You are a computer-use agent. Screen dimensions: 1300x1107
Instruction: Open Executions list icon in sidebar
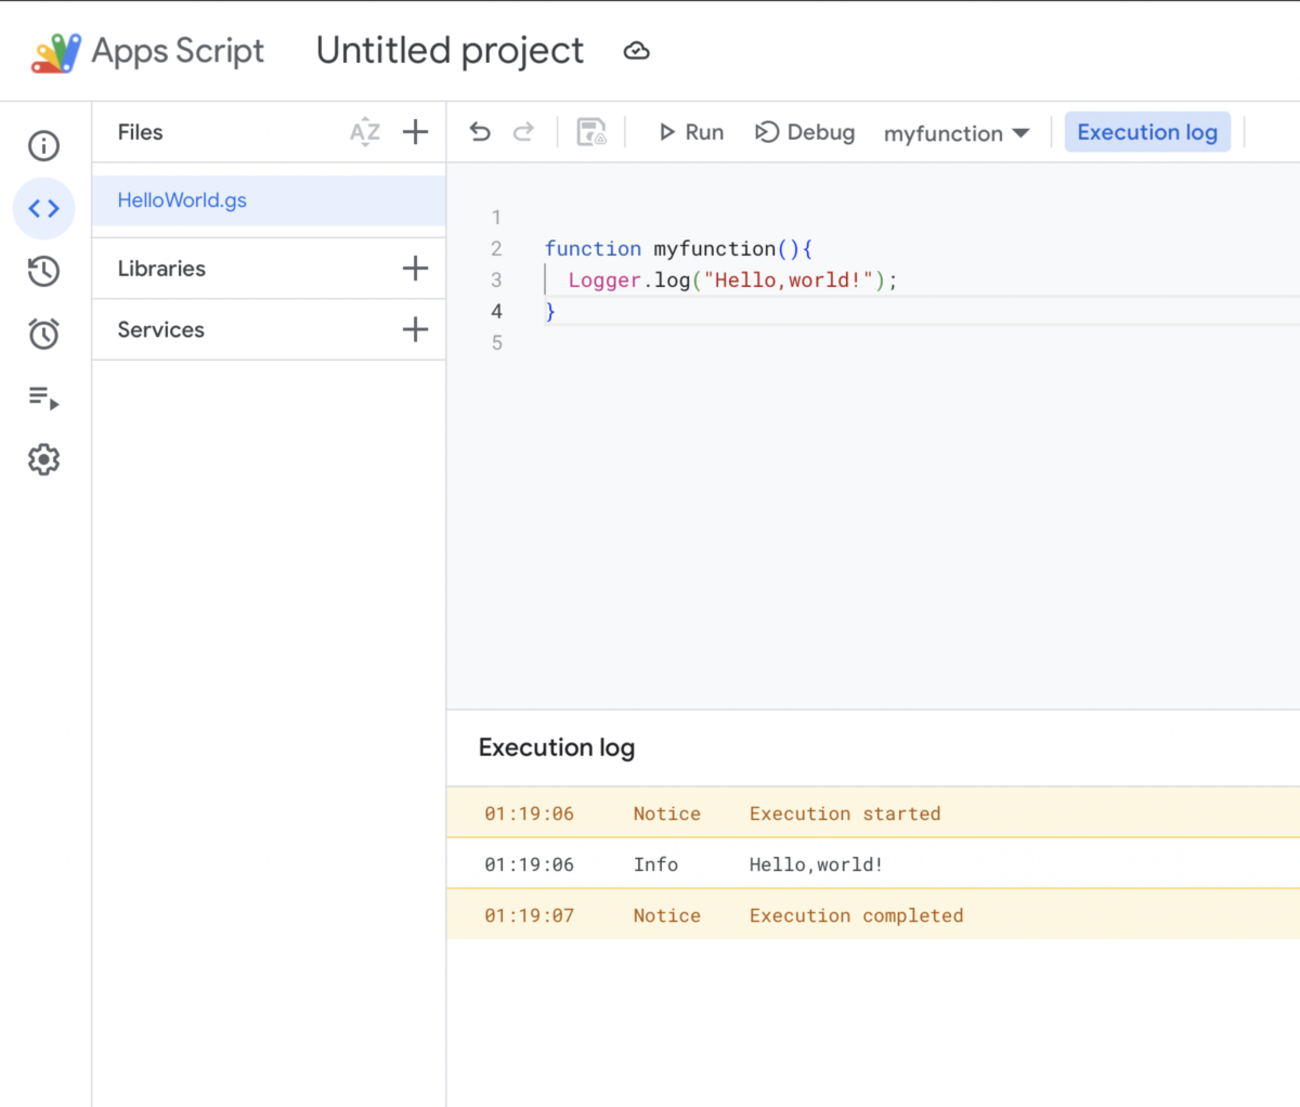pyautogui.click(x=43, y=398)
